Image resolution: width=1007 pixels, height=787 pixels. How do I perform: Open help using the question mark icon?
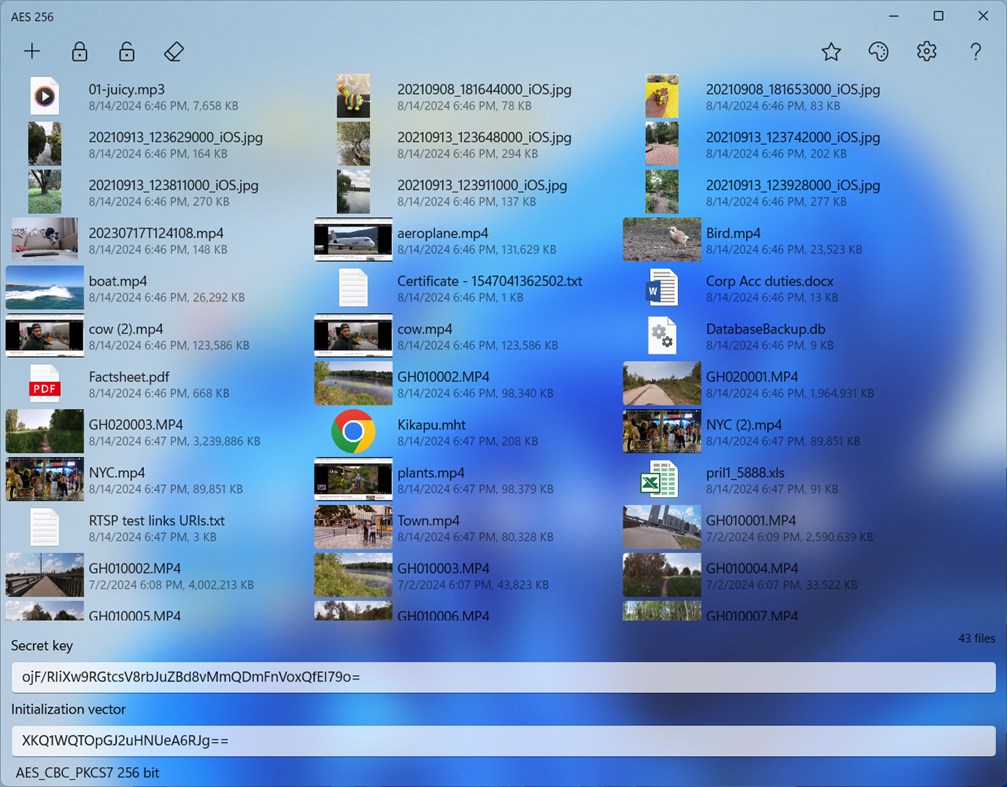pyautogui.click(x=975, y=51)
